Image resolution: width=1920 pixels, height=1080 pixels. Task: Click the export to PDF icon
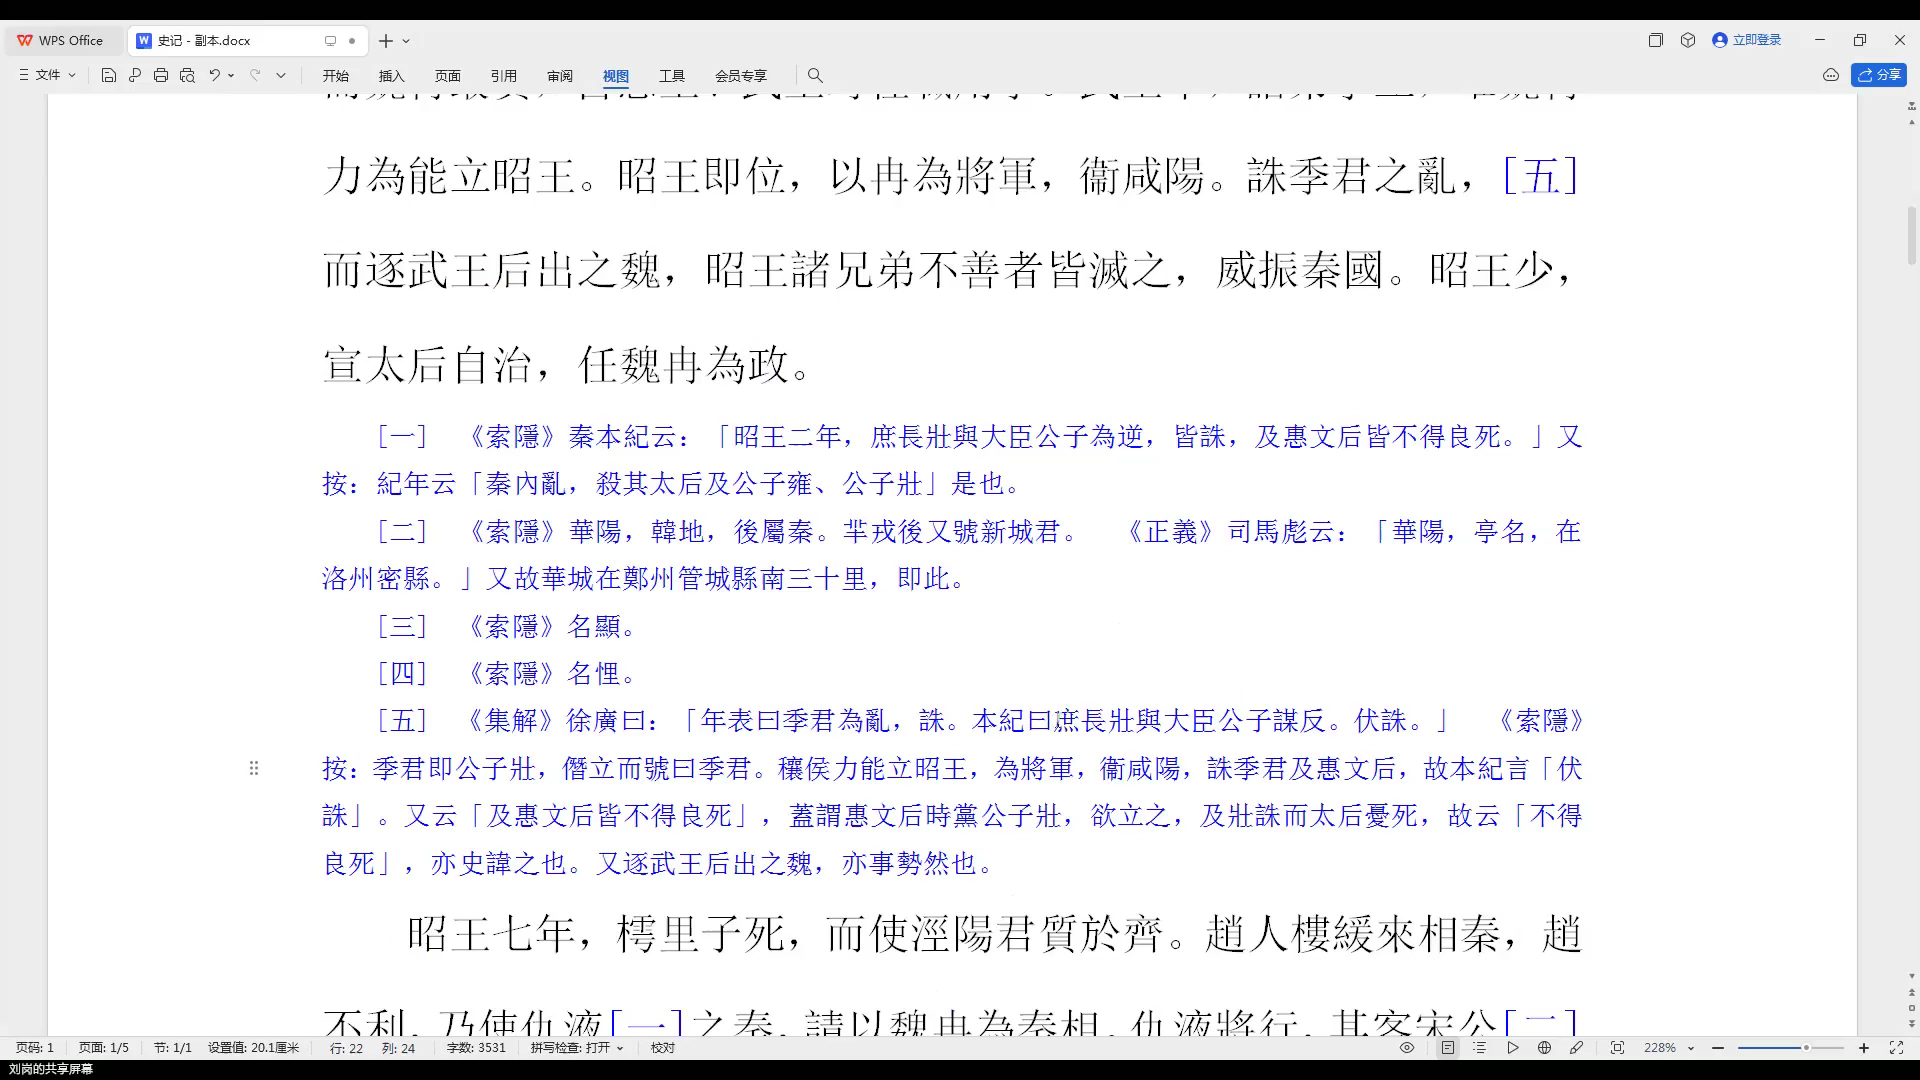click(x=135, y=75)
